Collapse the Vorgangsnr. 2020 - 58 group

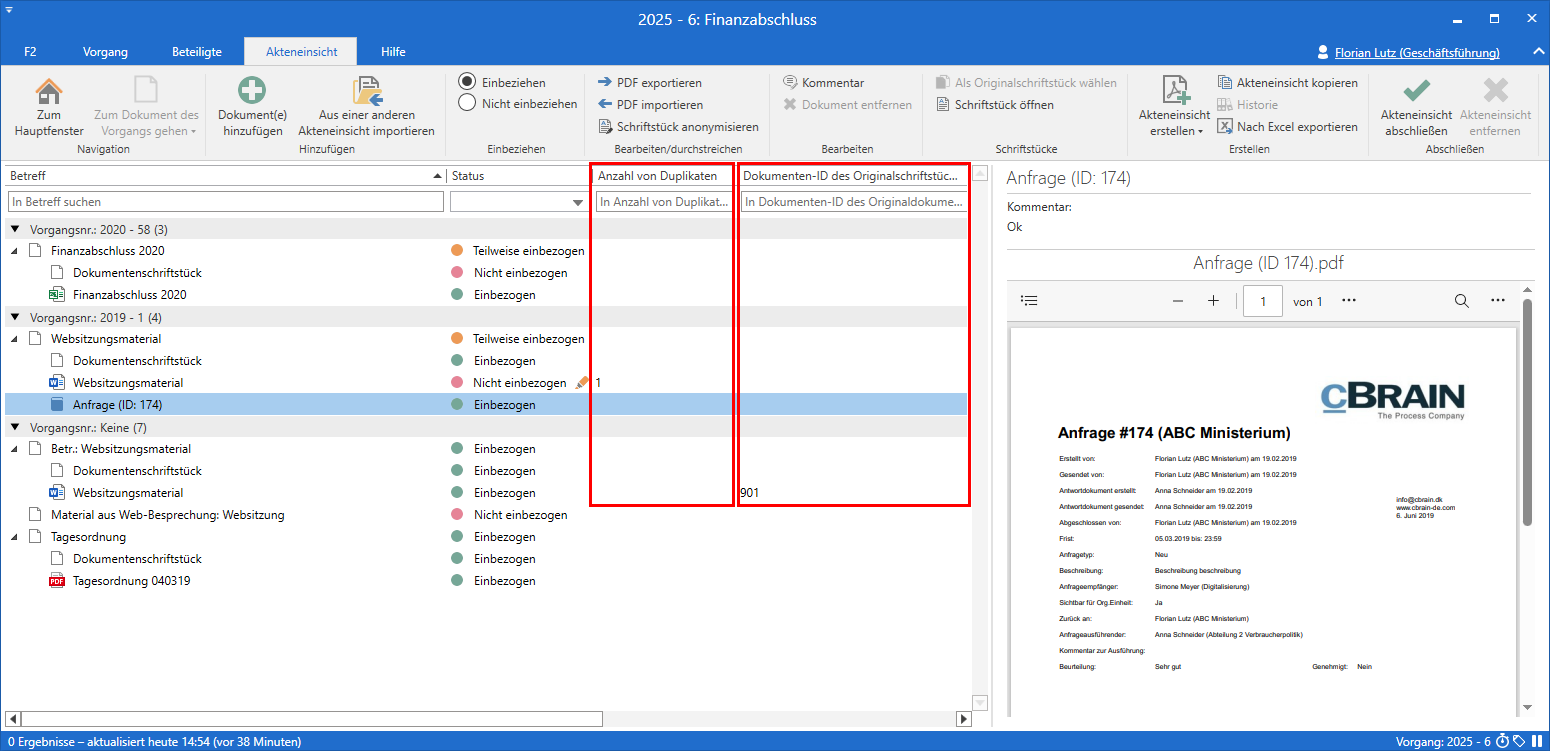coord(16,230)
